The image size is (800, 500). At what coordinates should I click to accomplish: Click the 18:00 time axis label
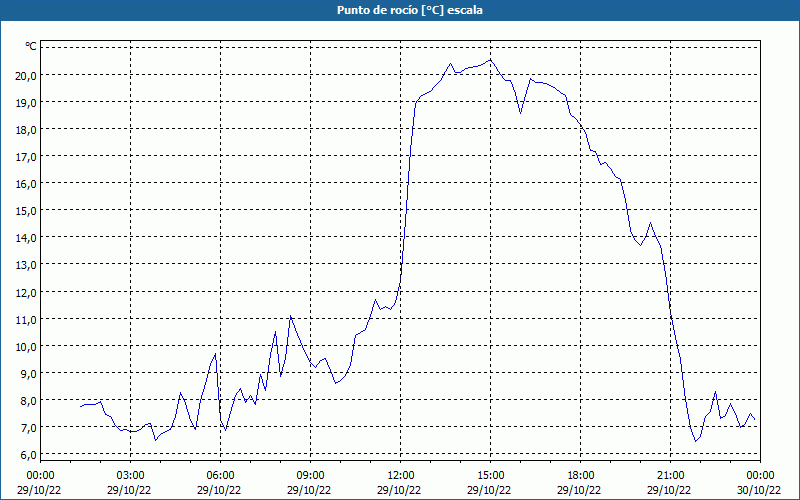(581, 476)
